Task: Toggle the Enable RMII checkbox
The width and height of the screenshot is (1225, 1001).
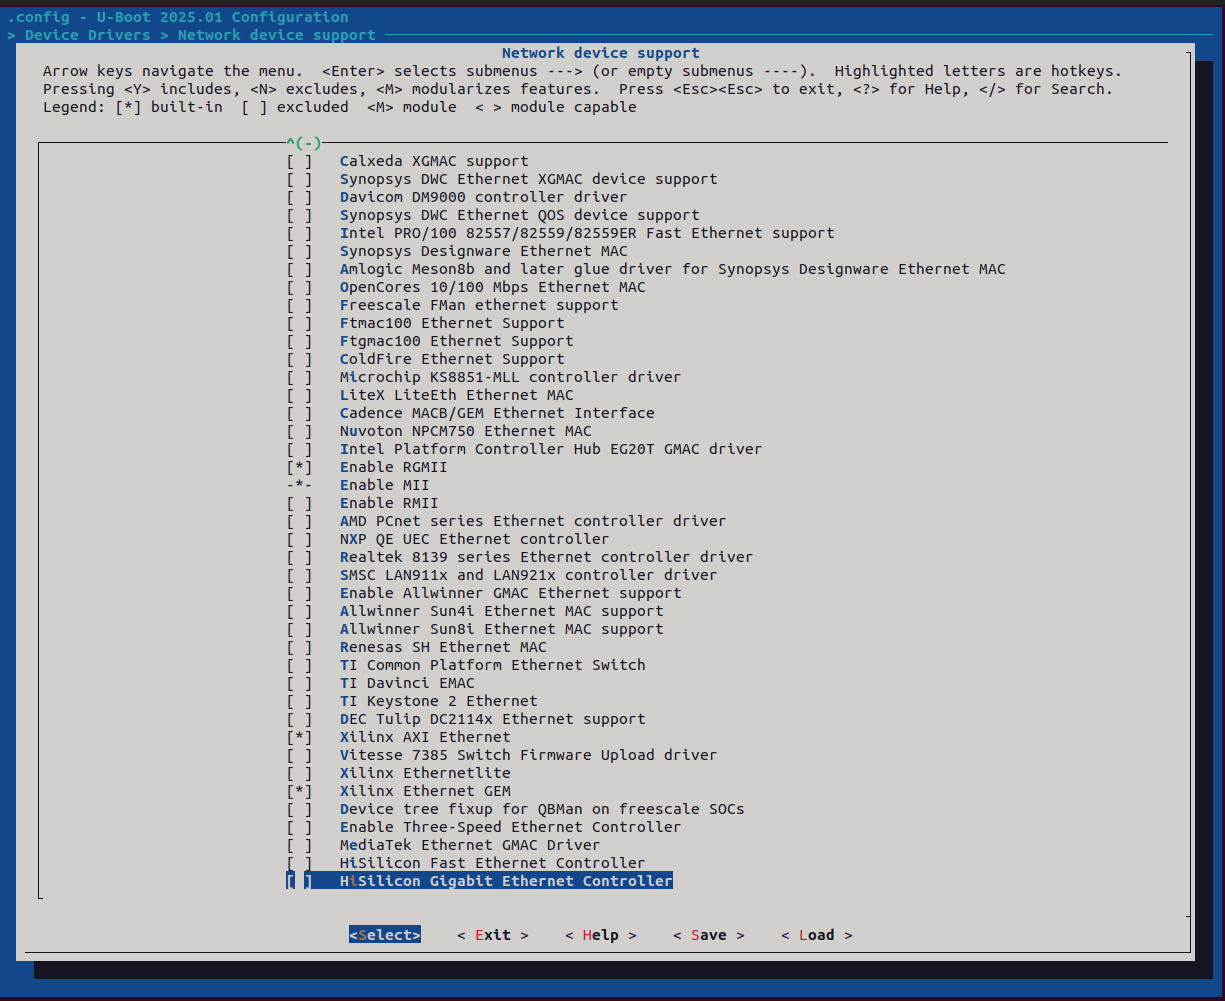Action: pyautogui.click(x=299, y=503)
